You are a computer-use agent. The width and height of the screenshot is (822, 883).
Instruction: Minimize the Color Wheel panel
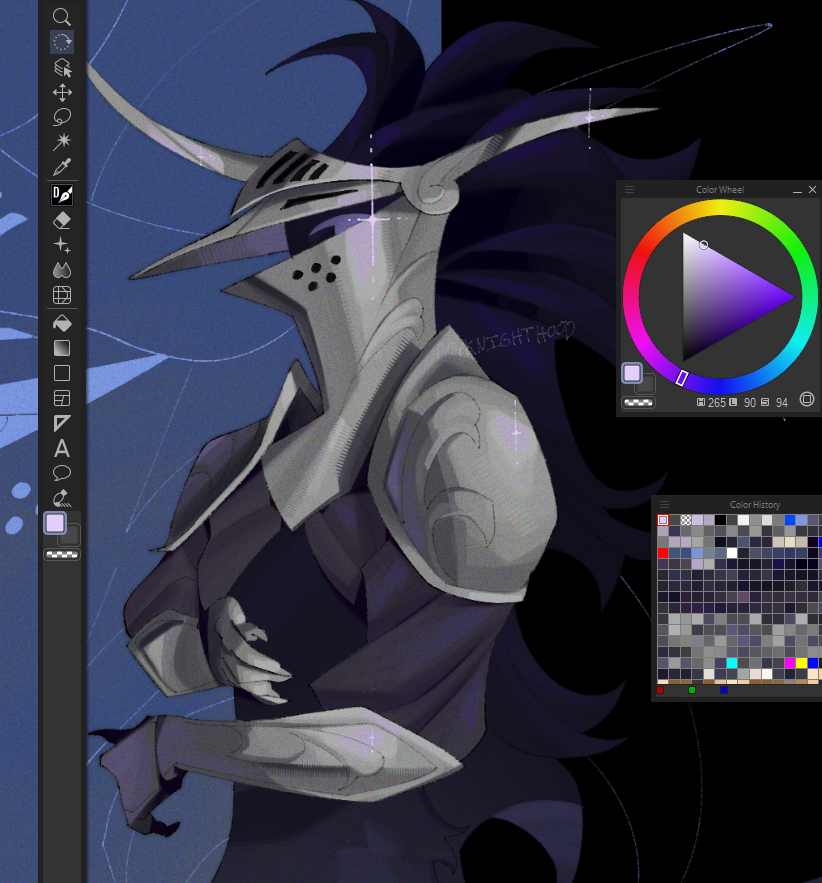click(x=798, y=190)
